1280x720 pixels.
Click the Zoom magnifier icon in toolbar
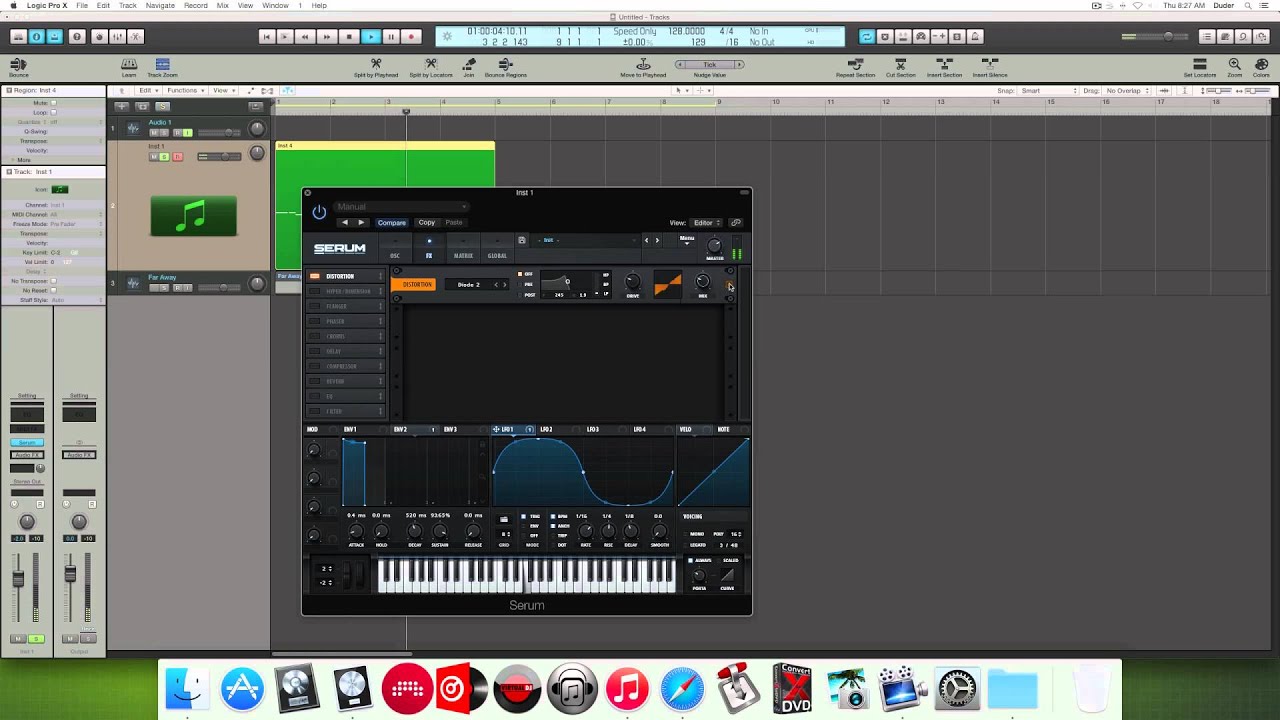coord(1234,64)
